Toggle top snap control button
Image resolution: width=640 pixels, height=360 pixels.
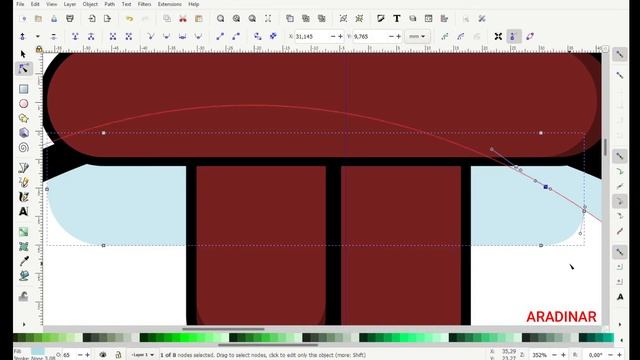pyautogui.click(x=620, y=54)
